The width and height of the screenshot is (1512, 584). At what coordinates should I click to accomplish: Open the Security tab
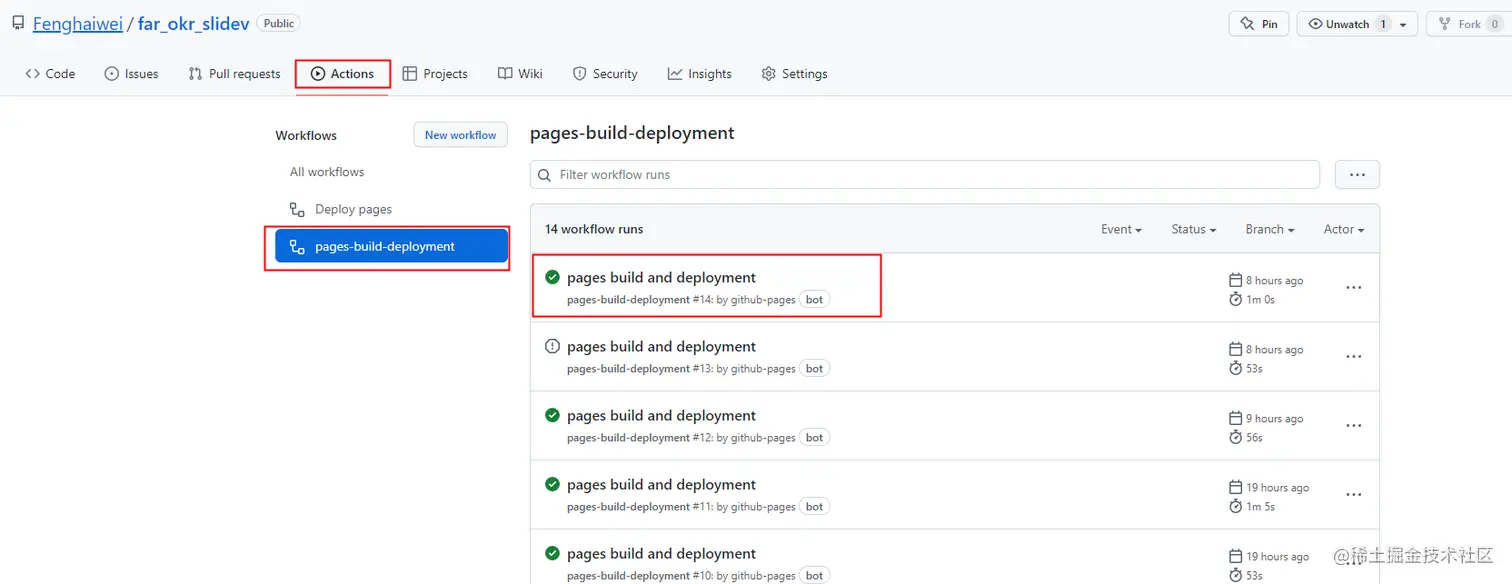(605, 74)
